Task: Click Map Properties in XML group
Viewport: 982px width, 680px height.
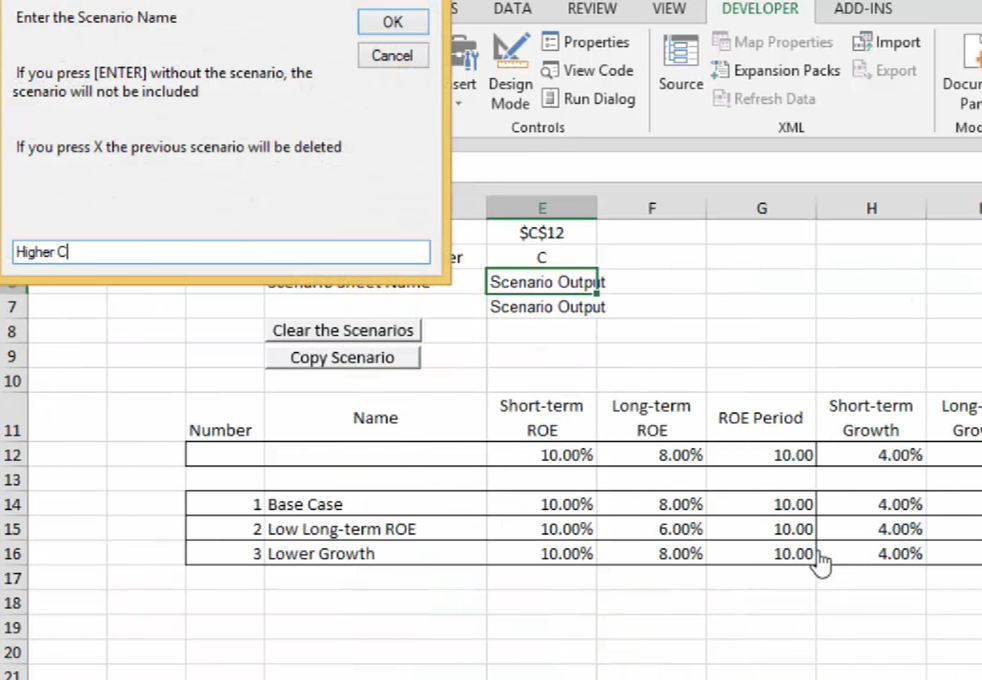Action: pyautogui.click(x=773, y=42)
